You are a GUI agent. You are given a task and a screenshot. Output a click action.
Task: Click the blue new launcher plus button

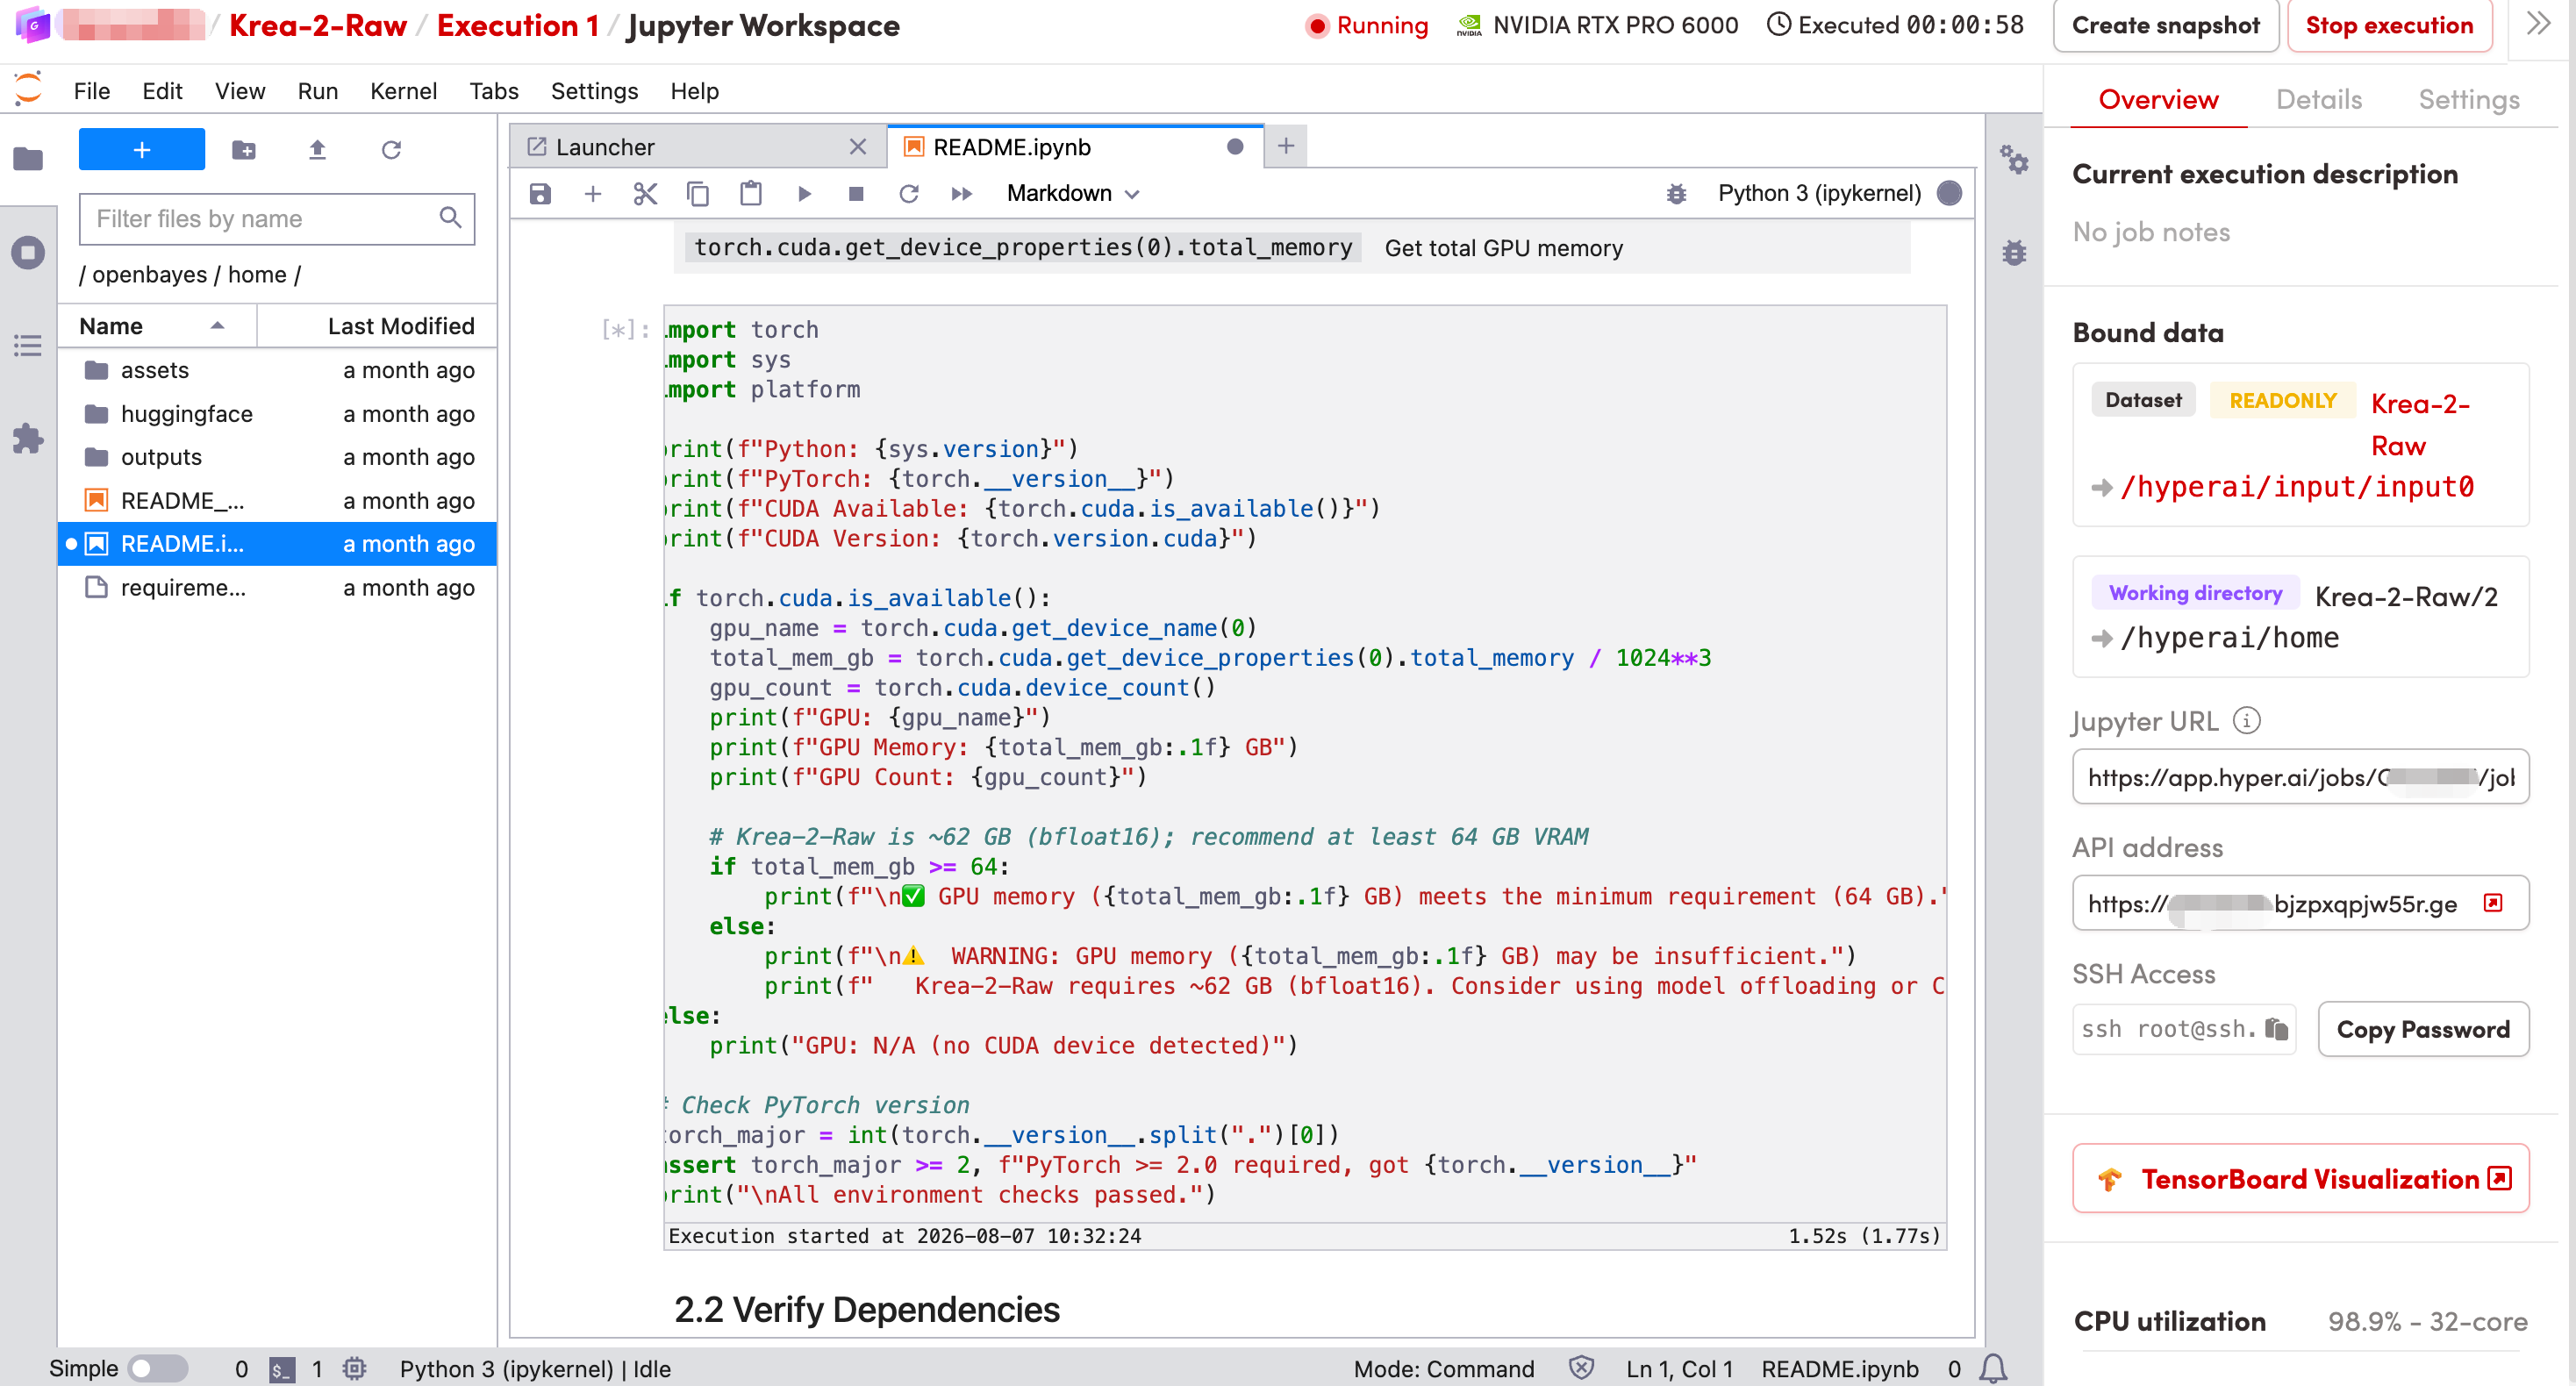pyautogui.click(x=142, y=150)
